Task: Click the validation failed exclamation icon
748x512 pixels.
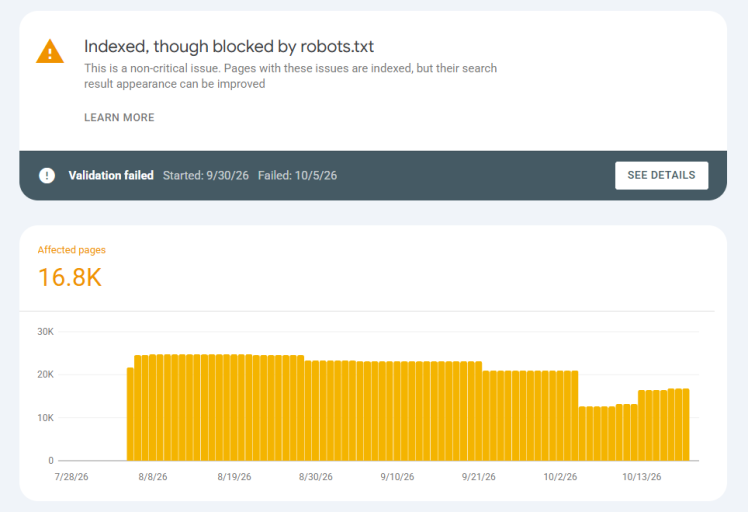Action: [x=47, y=176]
